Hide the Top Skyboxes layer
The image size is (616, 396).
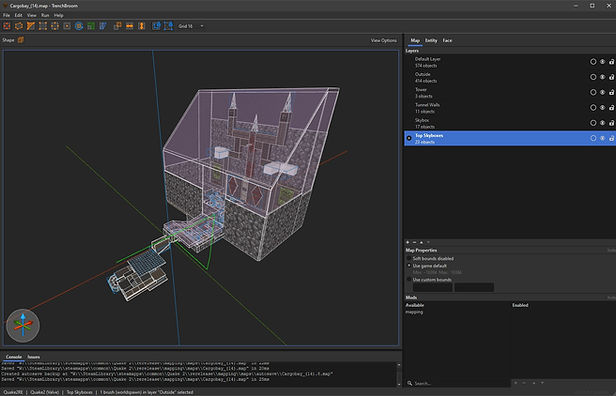click(x=603, y=138)
